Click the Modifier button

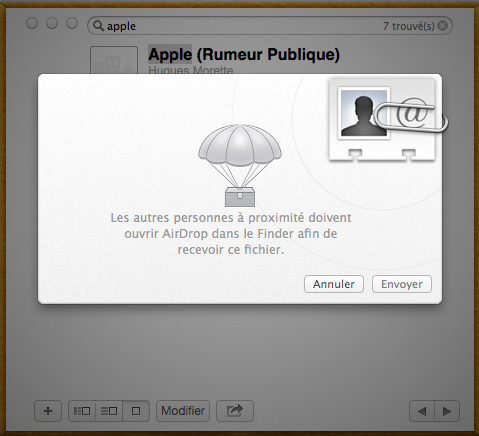point(183,411)
